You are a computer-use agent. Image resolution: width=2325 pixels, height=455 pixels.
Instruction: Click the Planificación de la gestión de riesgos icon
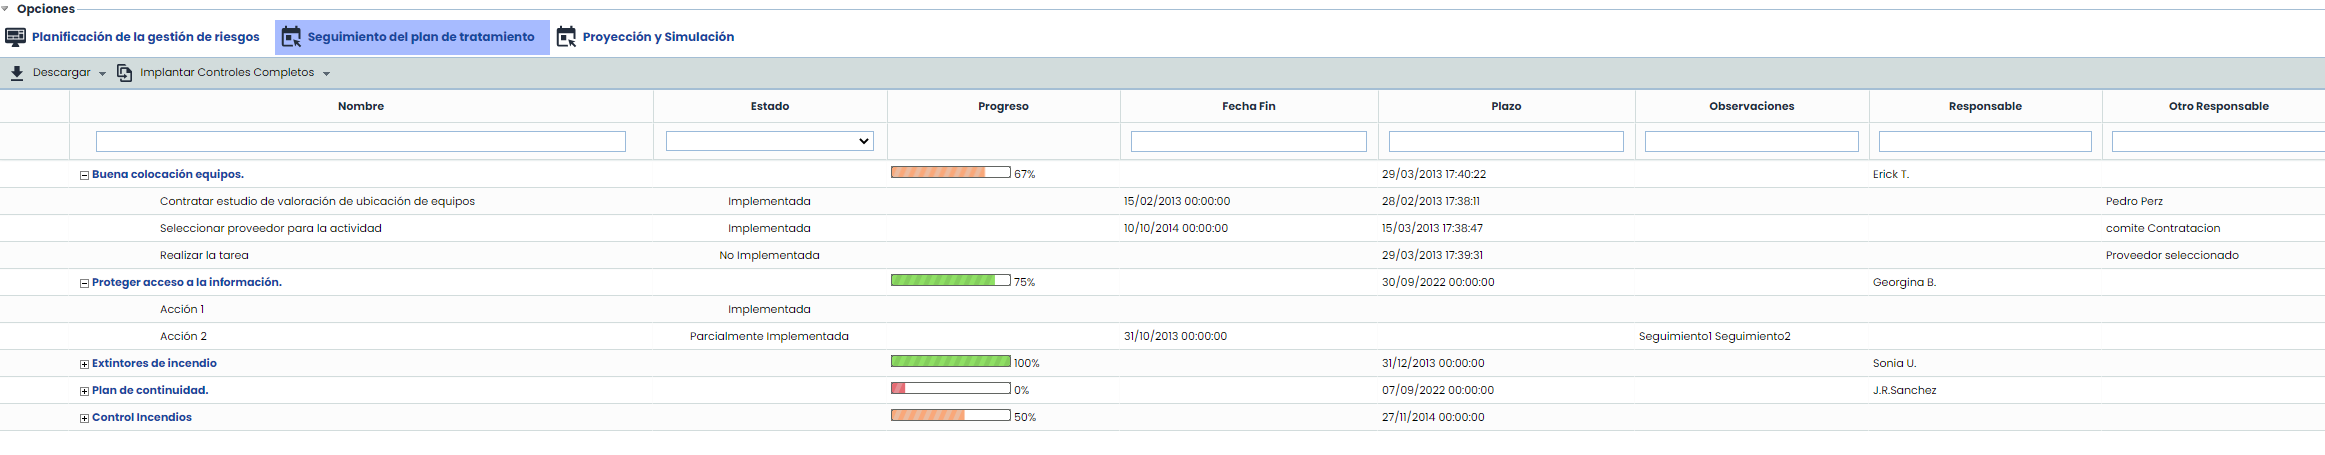tap(16, 37)
